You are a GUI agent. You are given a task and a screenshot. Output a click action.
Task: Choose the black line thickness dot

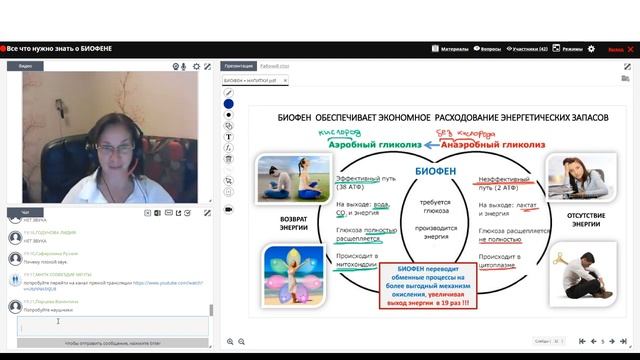point(229,115)
